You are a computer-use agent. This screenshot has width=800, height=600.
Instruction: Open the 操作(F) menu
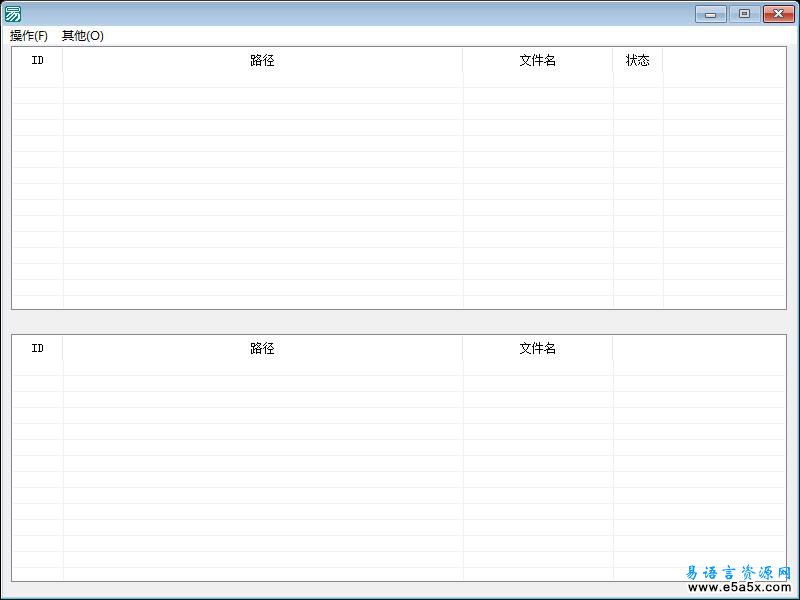pyautogui.click(x=29, y=36)
